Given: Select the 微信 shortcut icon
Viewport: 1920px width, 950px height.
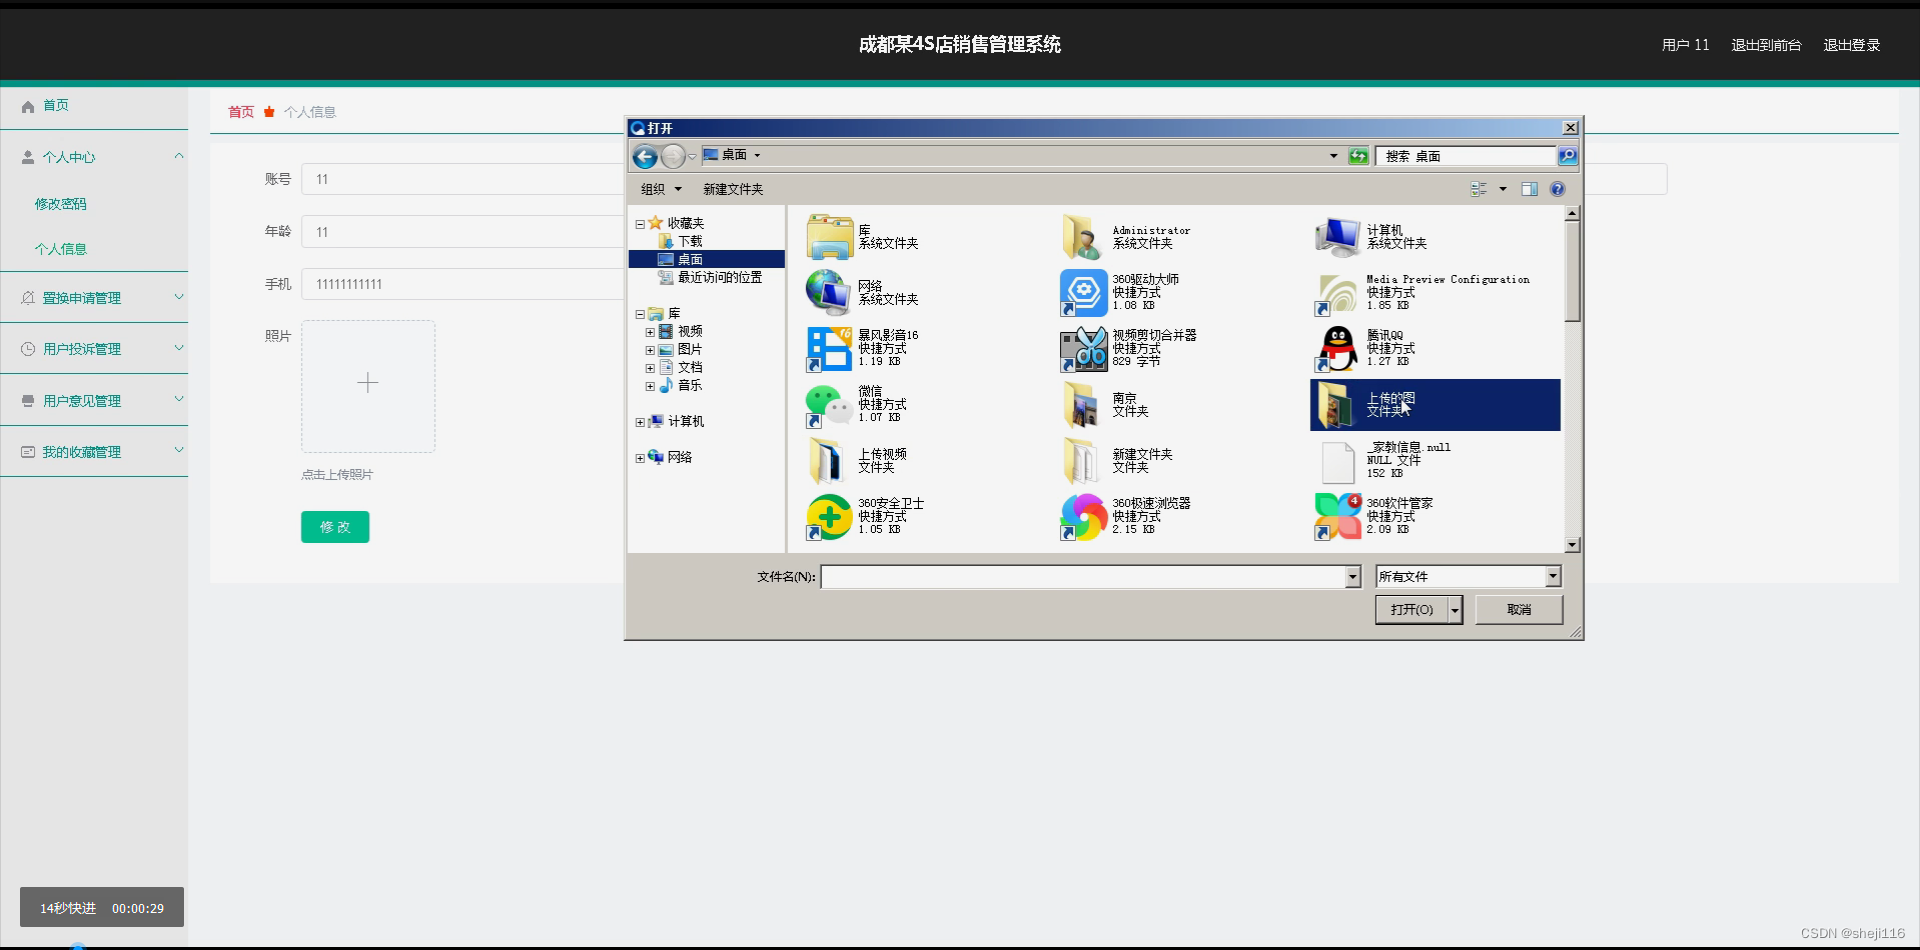Looking at the screenshot, I should pos(828,405).
